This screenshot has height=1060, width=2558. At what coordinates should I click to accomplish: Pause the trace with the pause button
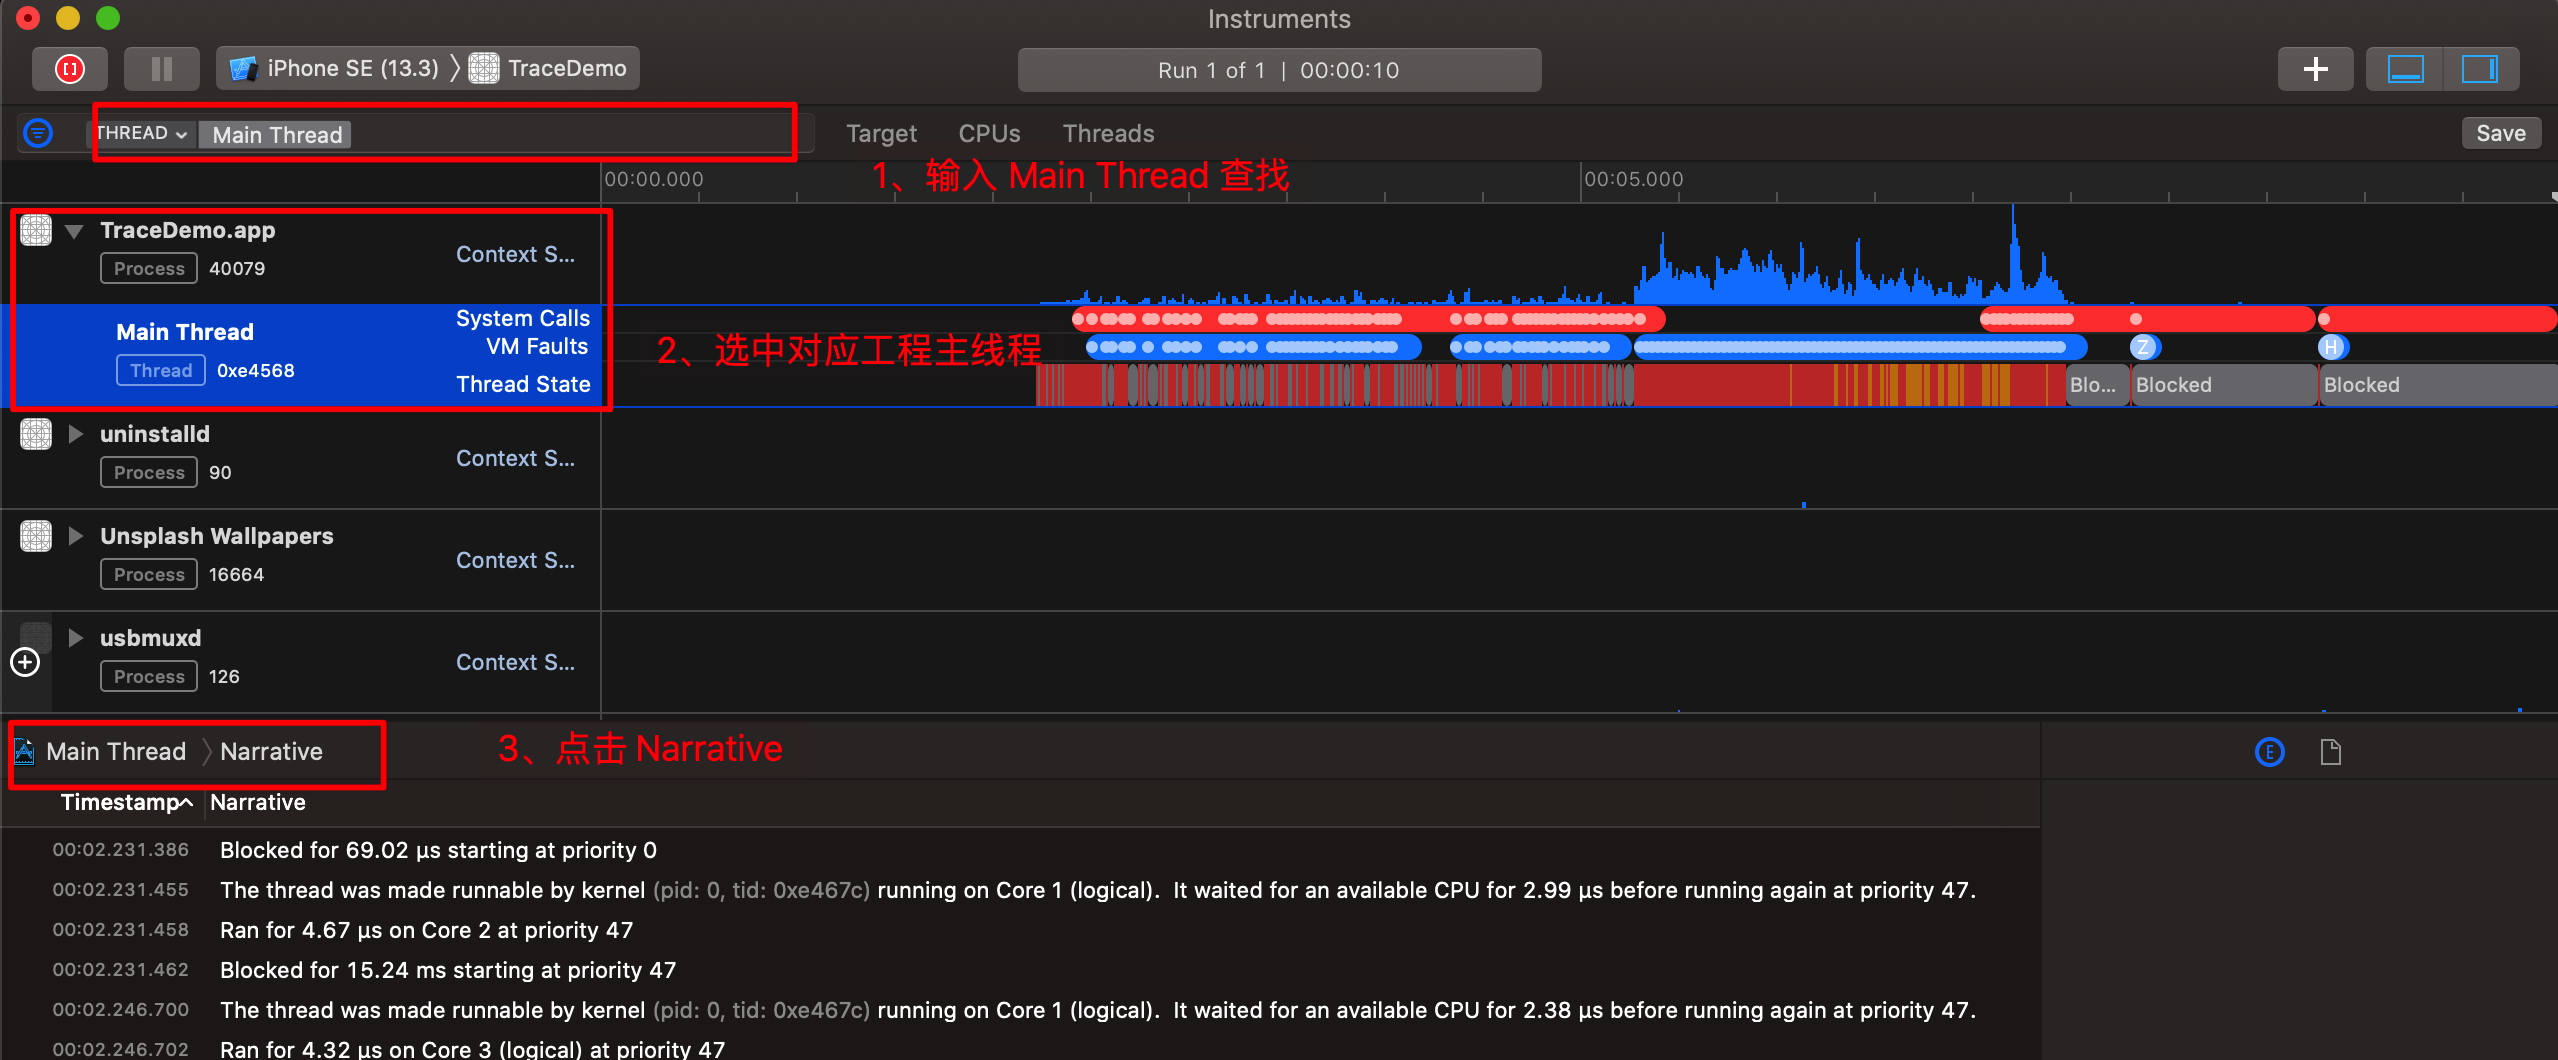(161, 69)
